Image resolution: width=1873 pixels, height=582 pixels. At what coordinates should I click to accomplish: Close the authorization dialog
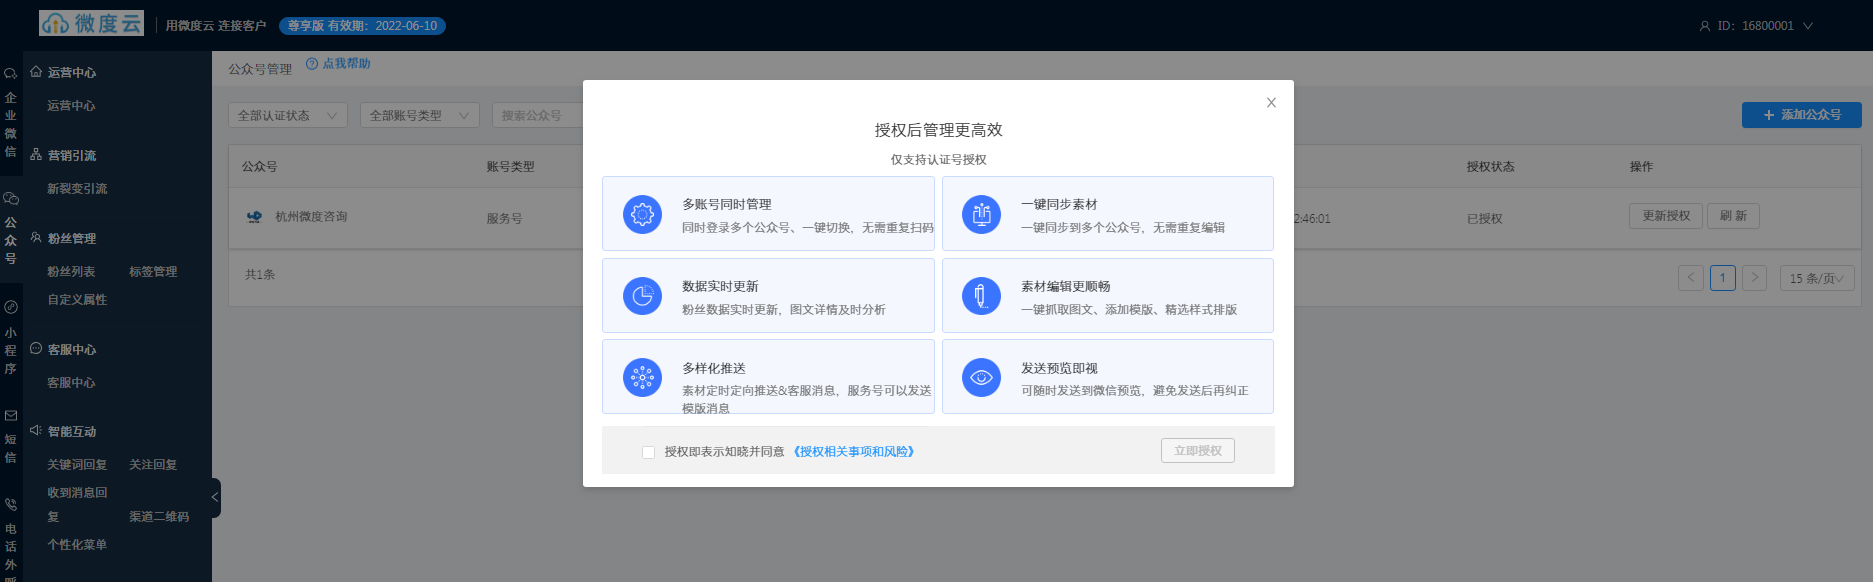pyautogui.click(x=1271, y=102)
